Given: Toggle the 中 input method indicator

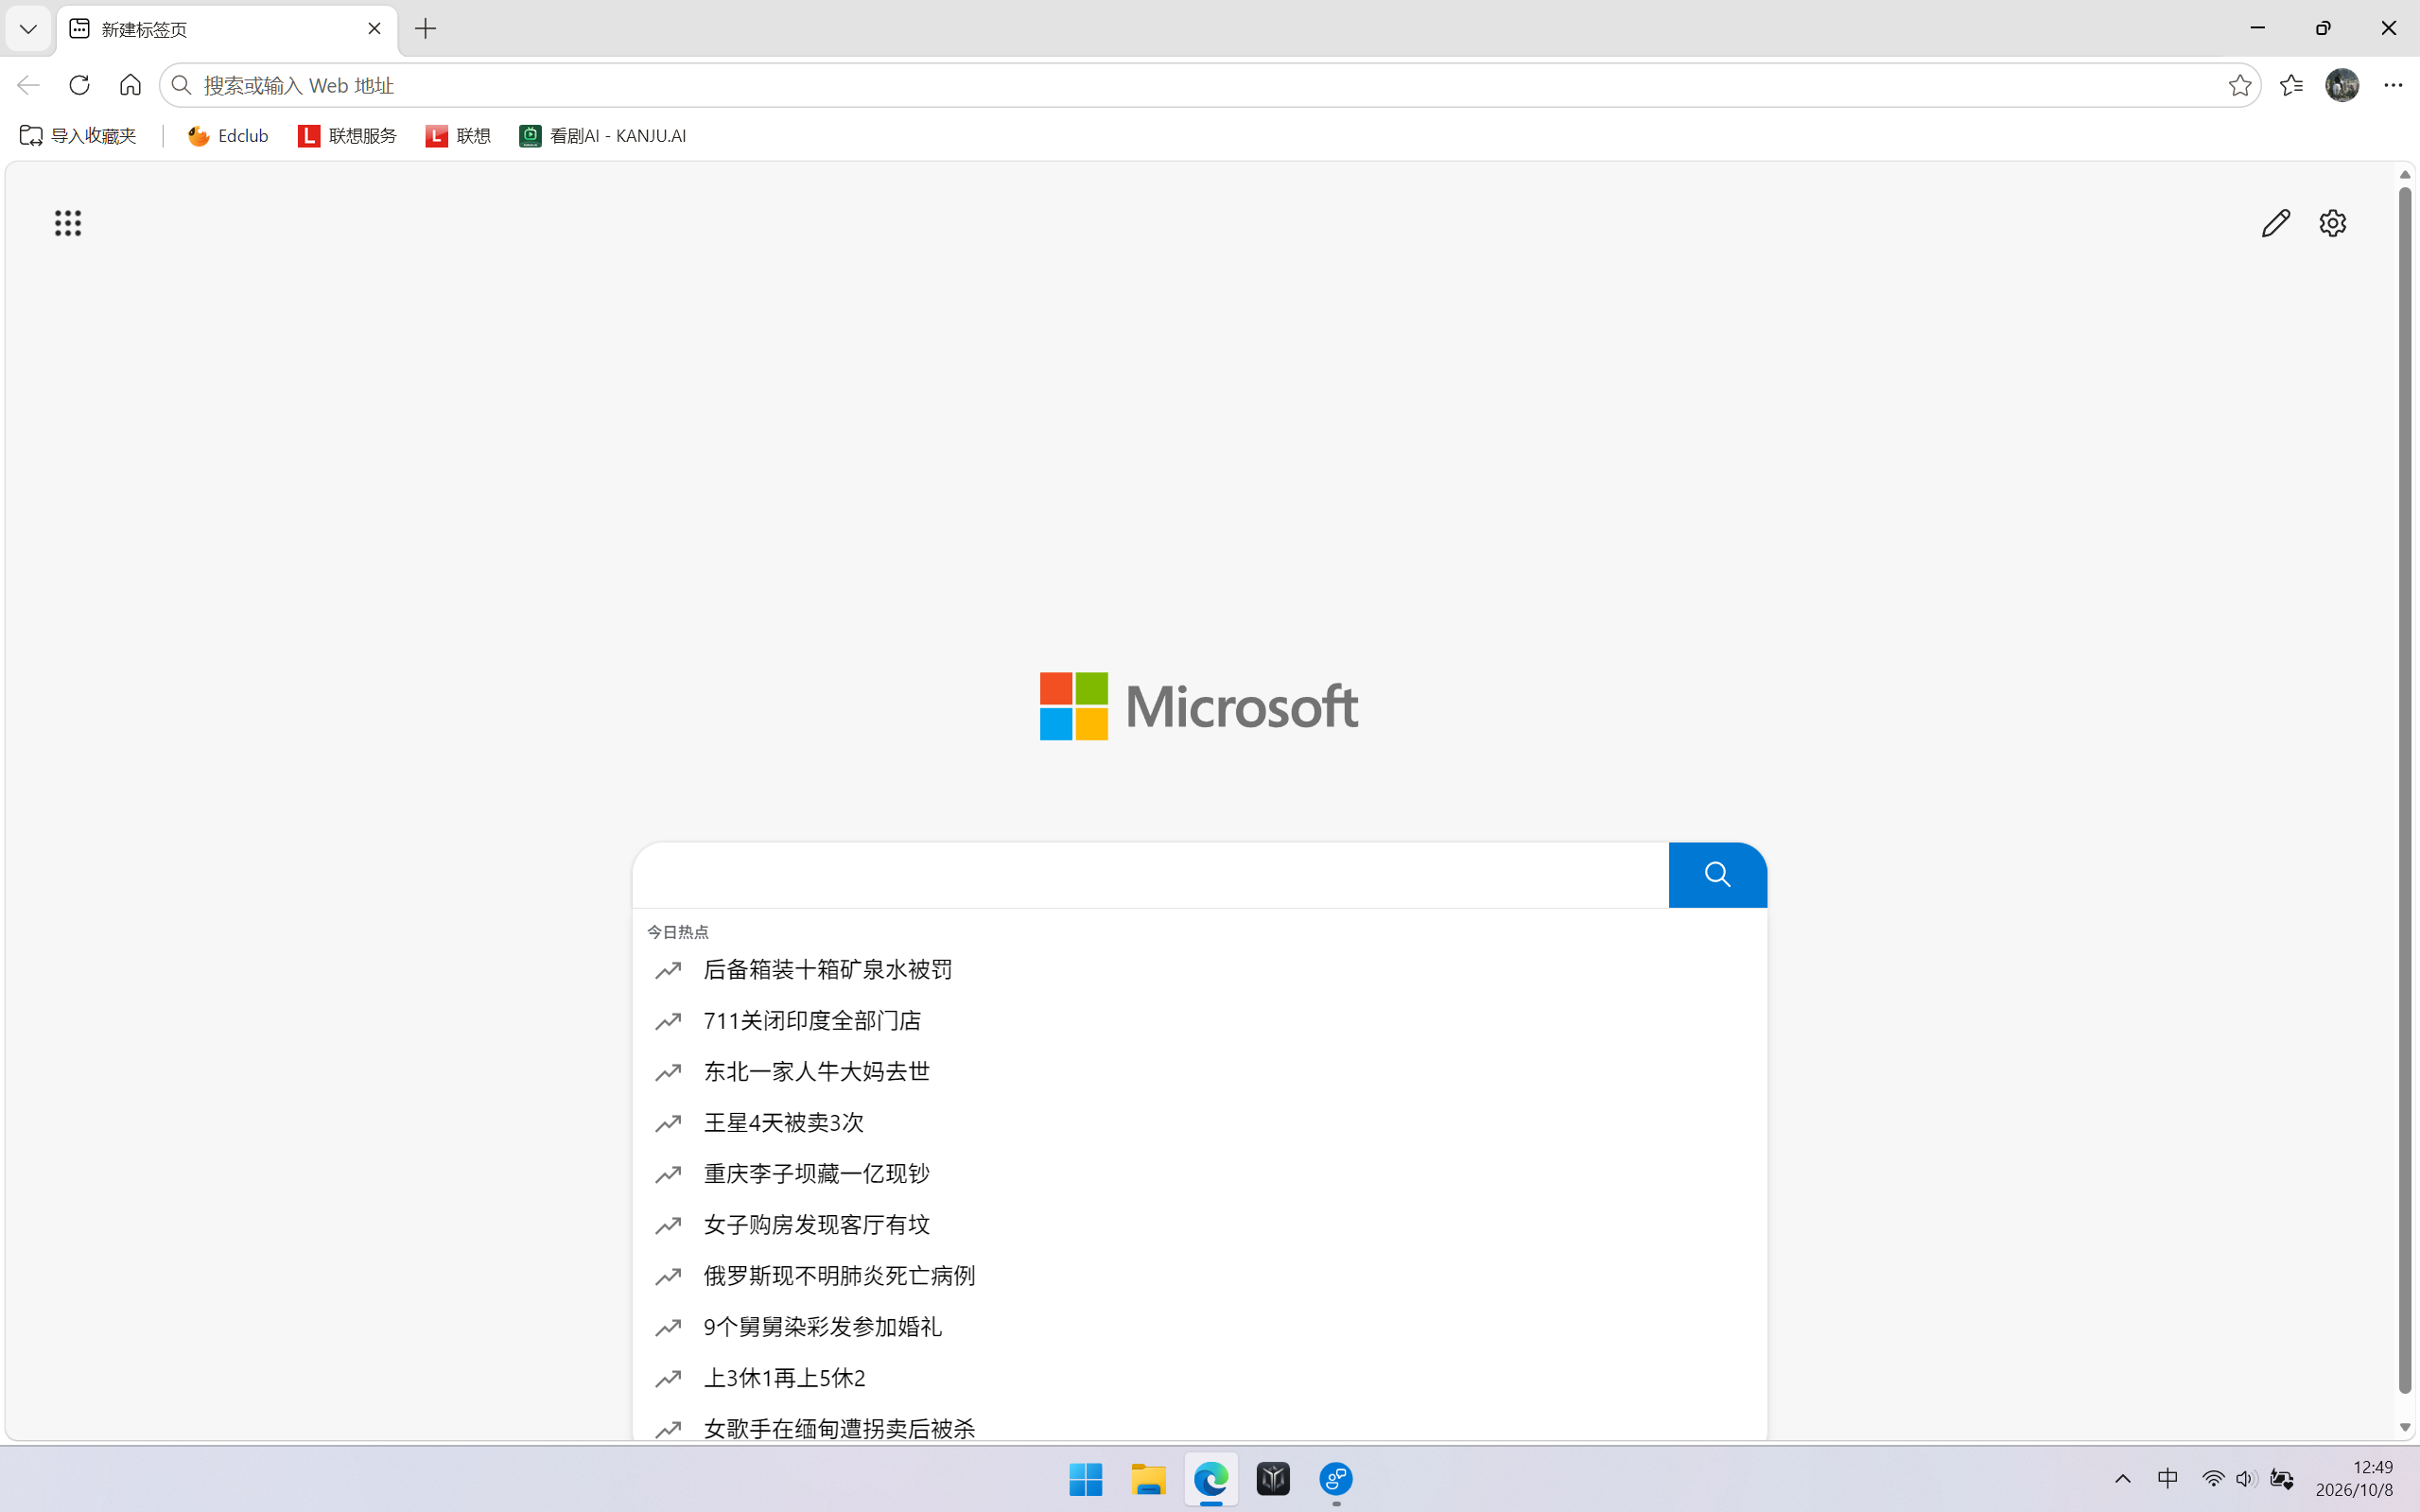Looking at the screenshot, I should point(2167,1479).
